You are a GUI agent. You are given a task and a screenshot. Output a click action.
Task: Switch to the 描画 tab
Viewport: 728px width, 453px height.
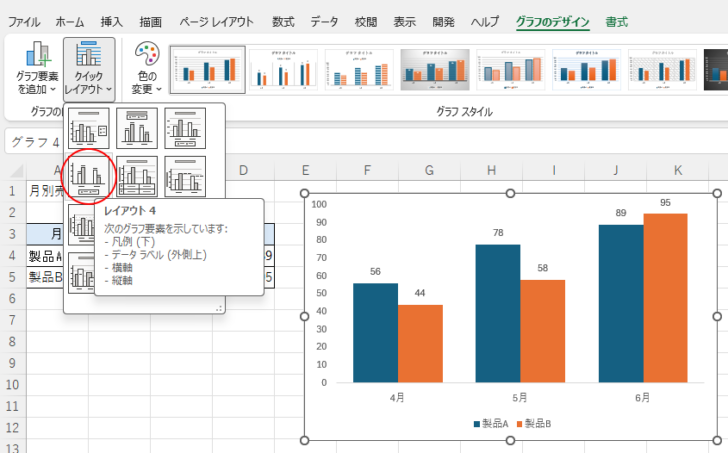point(150,22)
